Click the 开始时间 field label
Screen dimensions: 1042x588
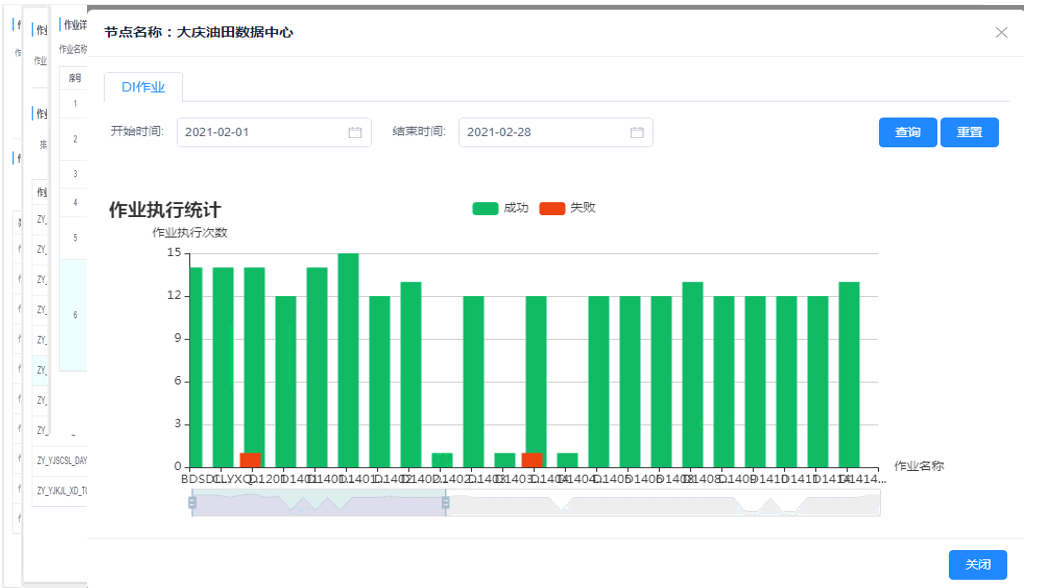[x=137, y=132]
